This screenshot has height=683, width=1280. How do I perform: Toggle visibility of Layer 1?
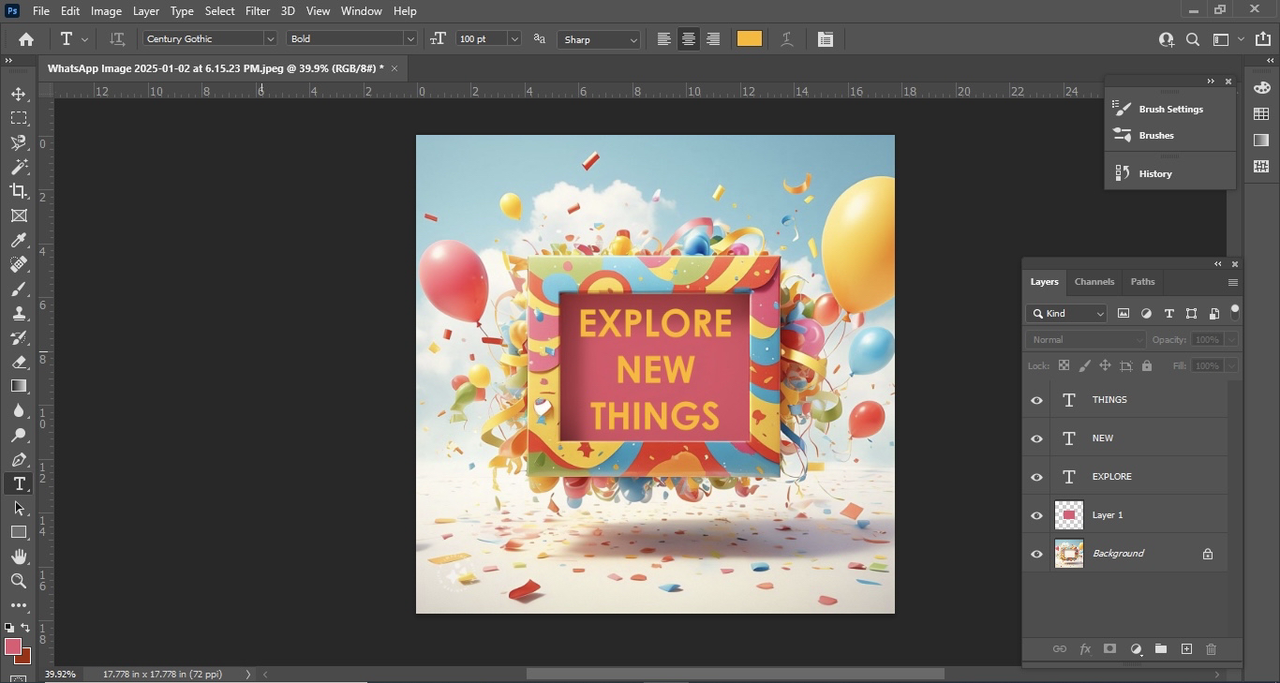pos(1037,515)
